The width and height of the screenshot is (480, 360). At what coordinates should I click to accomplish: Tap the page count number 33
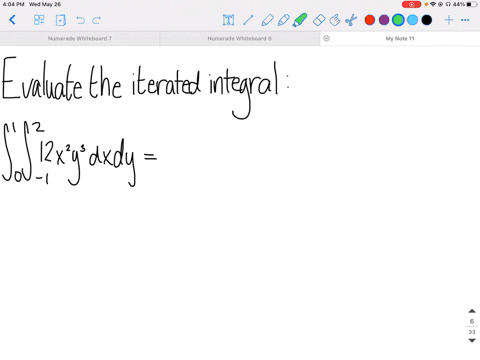[x=472, y=332]
